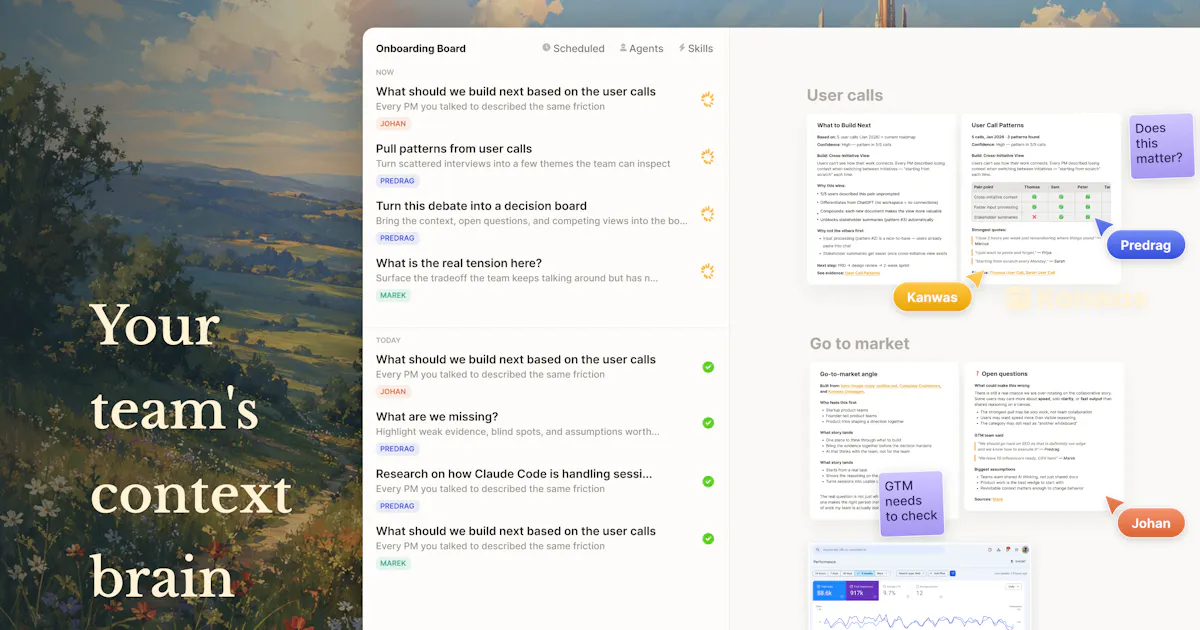
Task: Click green checkmark on the last 'What should we build next' row
Action: [708, 538]
